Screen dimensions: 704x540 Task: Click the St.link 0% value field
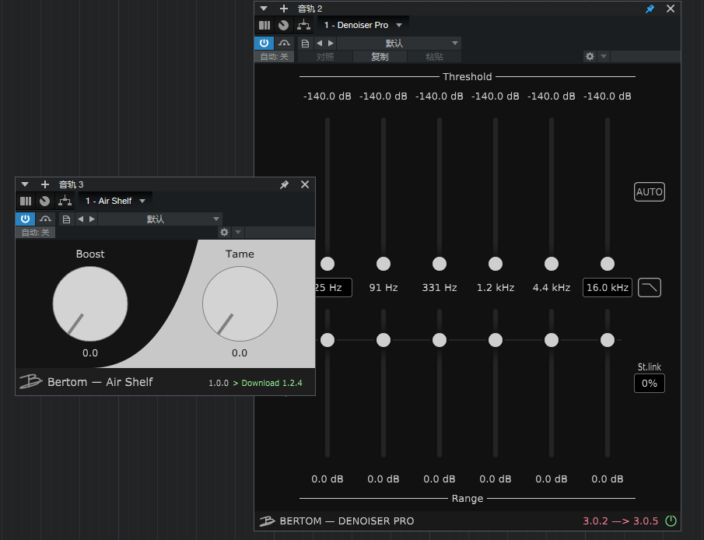(649, 383)
